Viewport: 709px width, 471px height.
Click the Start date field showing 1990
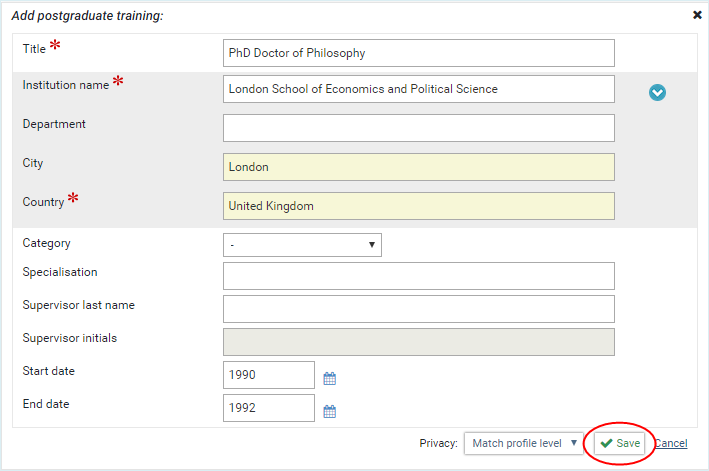(x=269, y=375)
